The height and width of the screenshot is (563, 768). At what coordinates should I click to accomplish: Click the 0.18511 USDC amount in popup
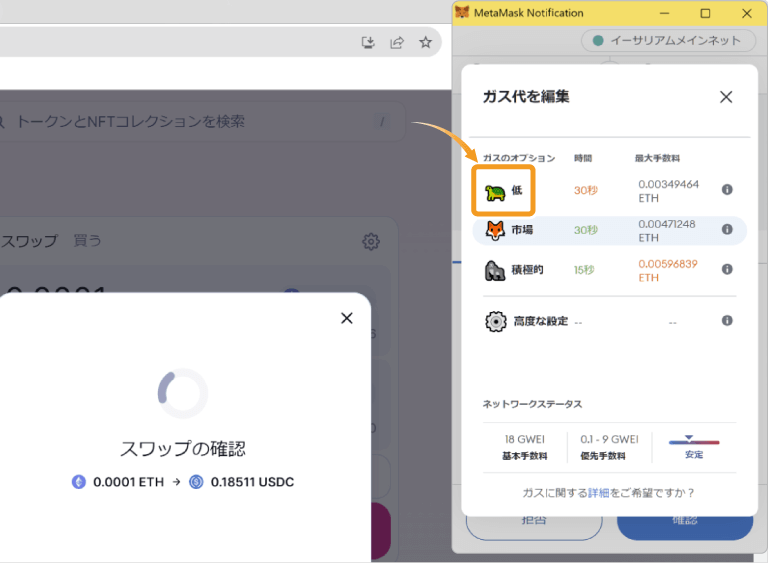pyautogui.click(x=252, y=482)
